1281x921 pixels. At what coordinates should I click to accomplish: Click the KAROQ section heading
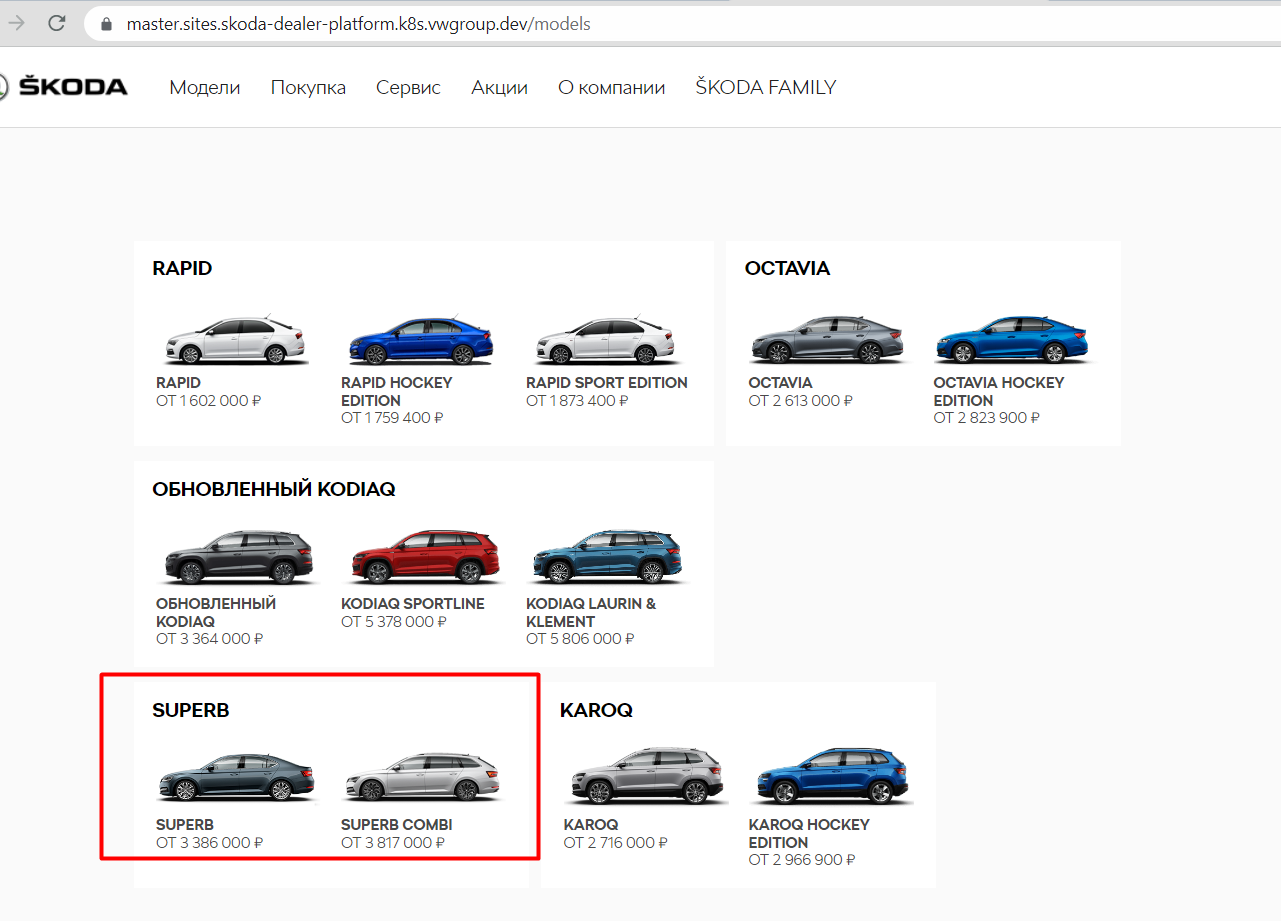(596, 710)
